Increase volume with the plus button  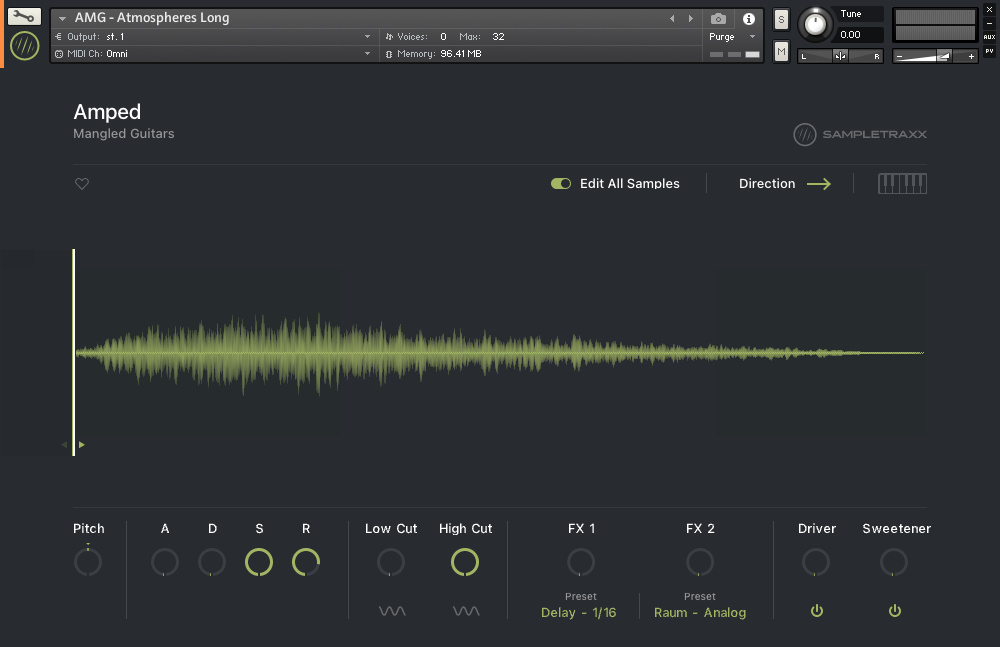coord(971,57)
